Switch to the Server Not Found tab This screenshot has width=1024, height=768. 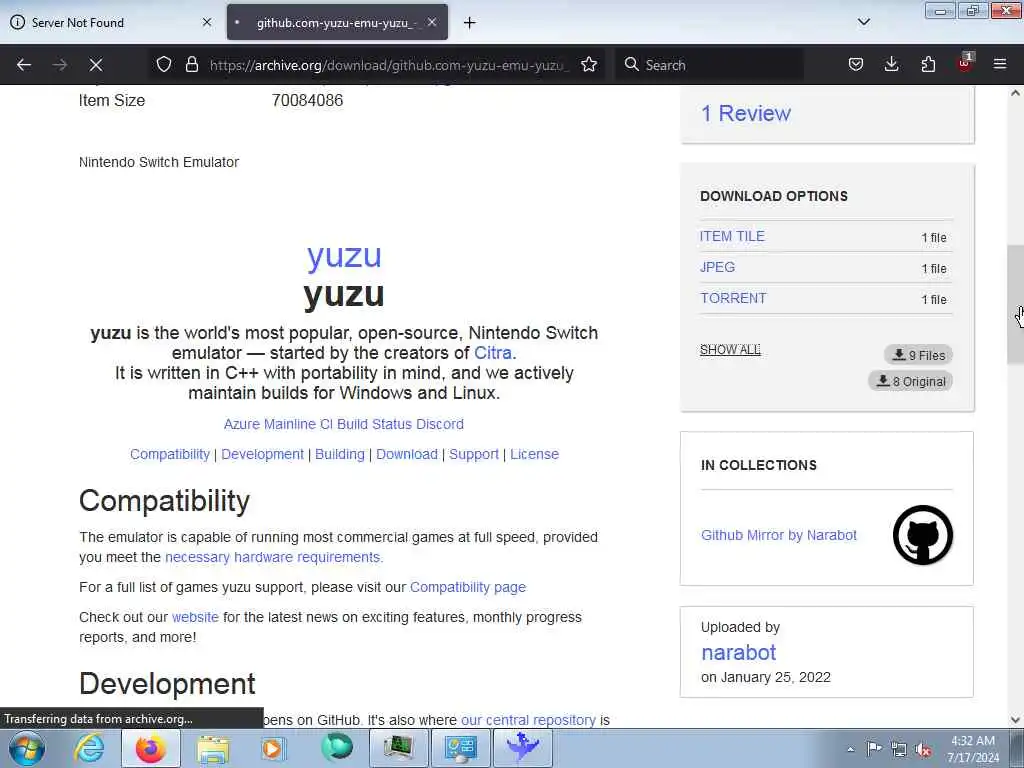110,22
